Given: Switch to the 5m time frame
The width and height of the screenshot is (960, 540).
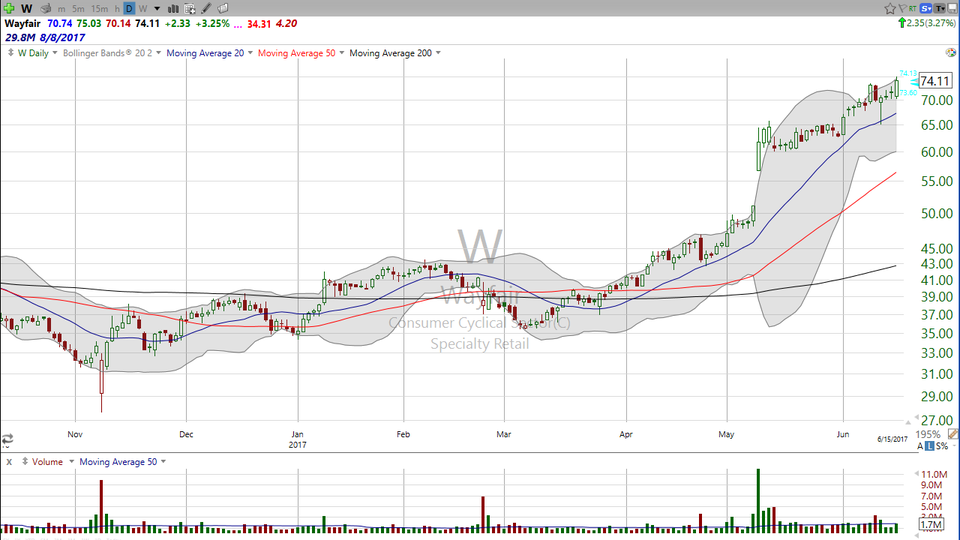Looking at the screenshot, I should point(78,9).
